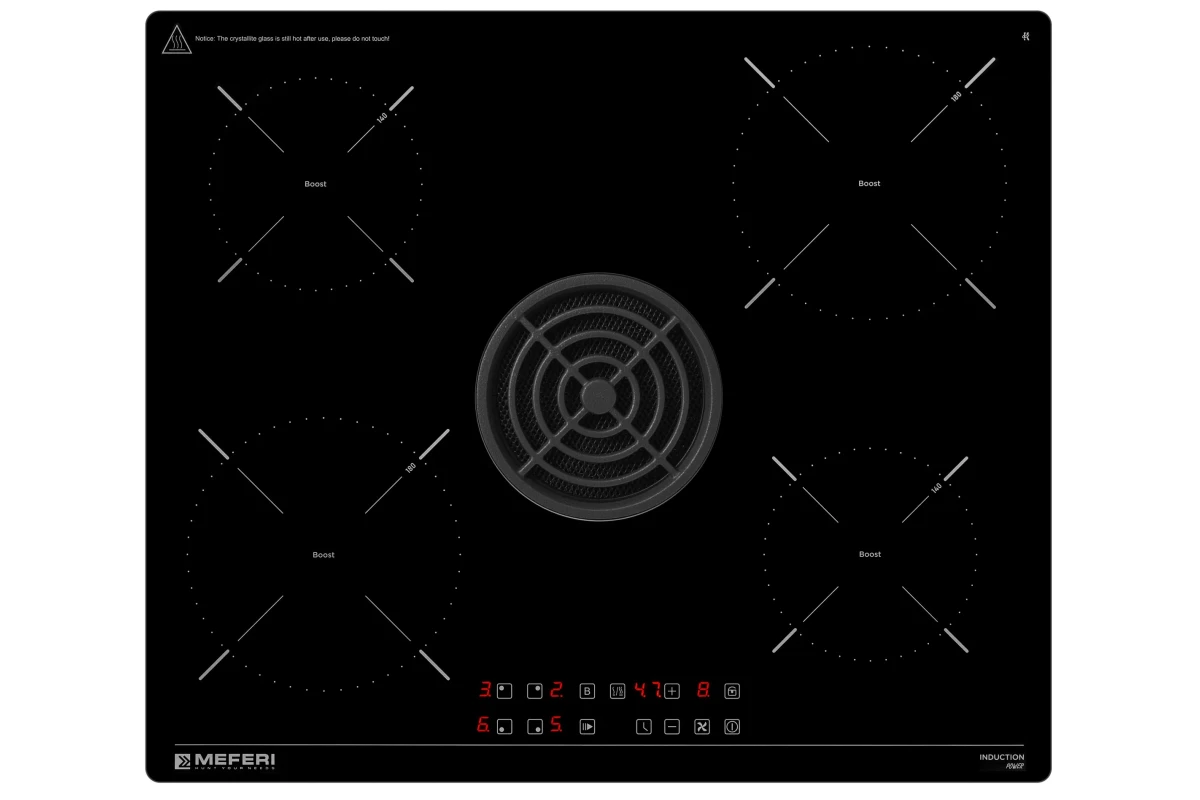Click 'Boost' label on bottom-left cooking zone
Image resolution: width=1200 pixels, height=800 pixels.
(x=323, y=555)
